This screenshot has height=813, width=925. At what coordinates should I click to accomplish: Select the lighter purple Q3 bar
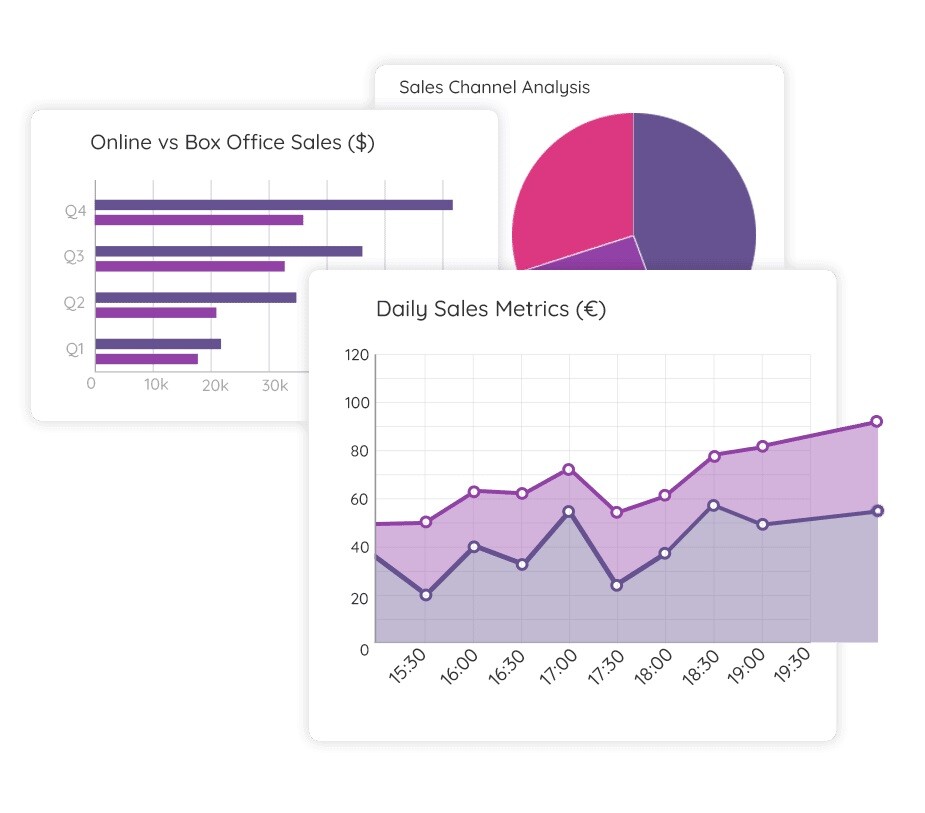[190, 267]
